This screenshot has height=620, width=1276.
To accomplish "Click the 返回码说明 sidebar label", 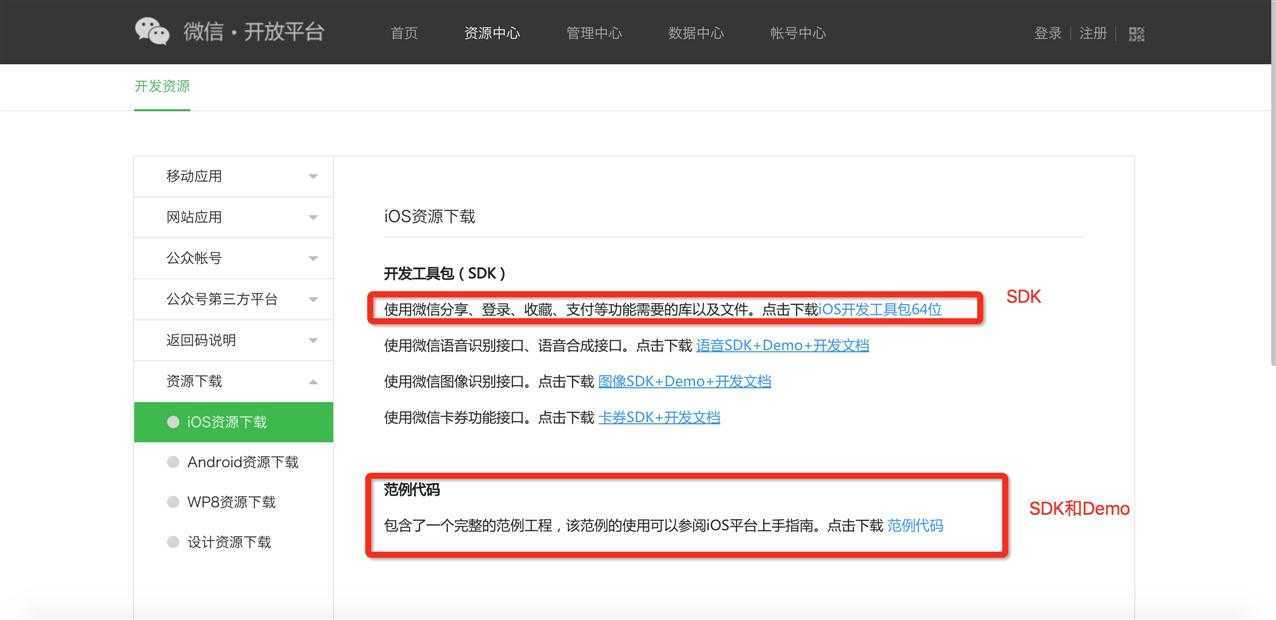I will [201, 340].
